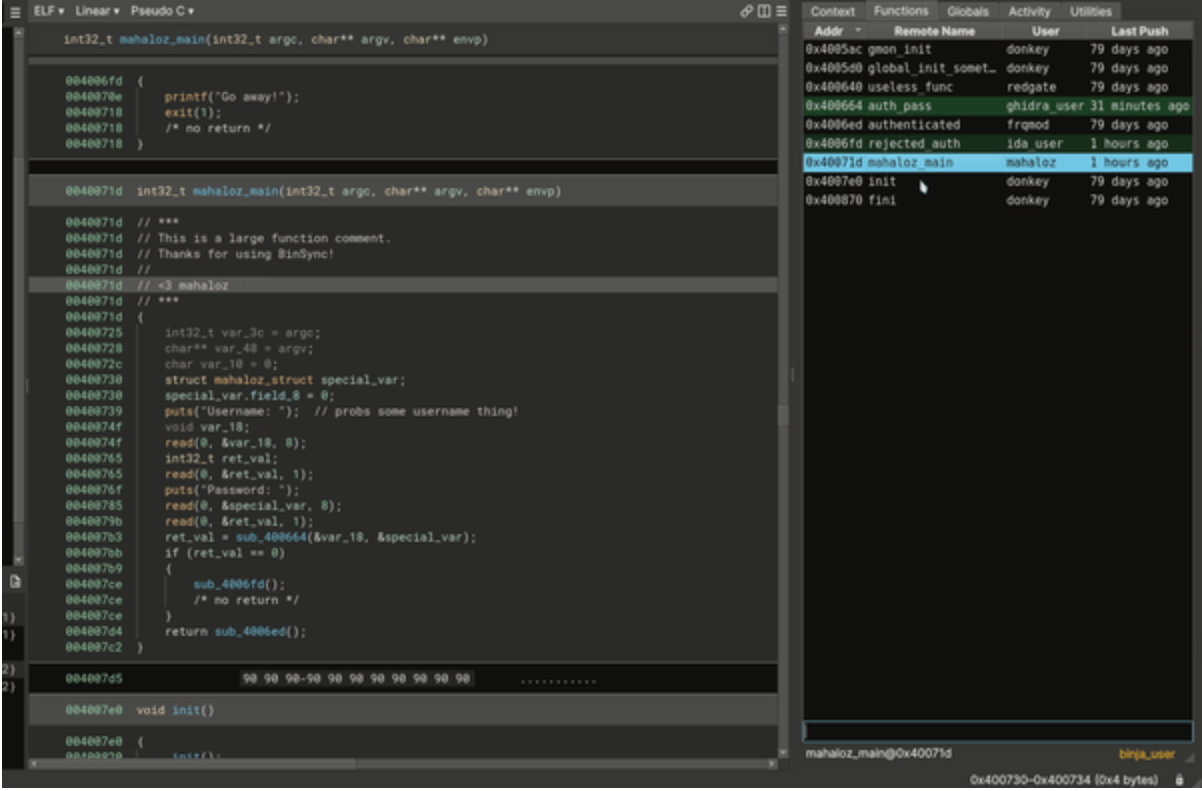Switch to the Activity tab
Screen dimensions: 1202x791
tap(1029, 11)
